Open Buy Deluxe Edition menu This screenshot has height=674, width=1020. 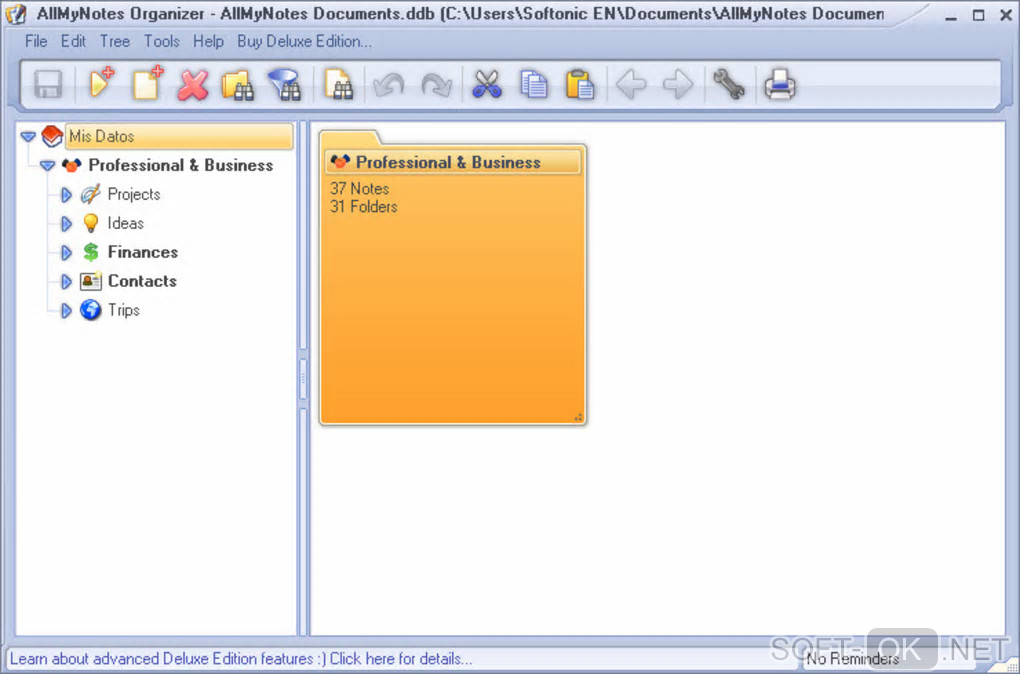pos(304,42)
